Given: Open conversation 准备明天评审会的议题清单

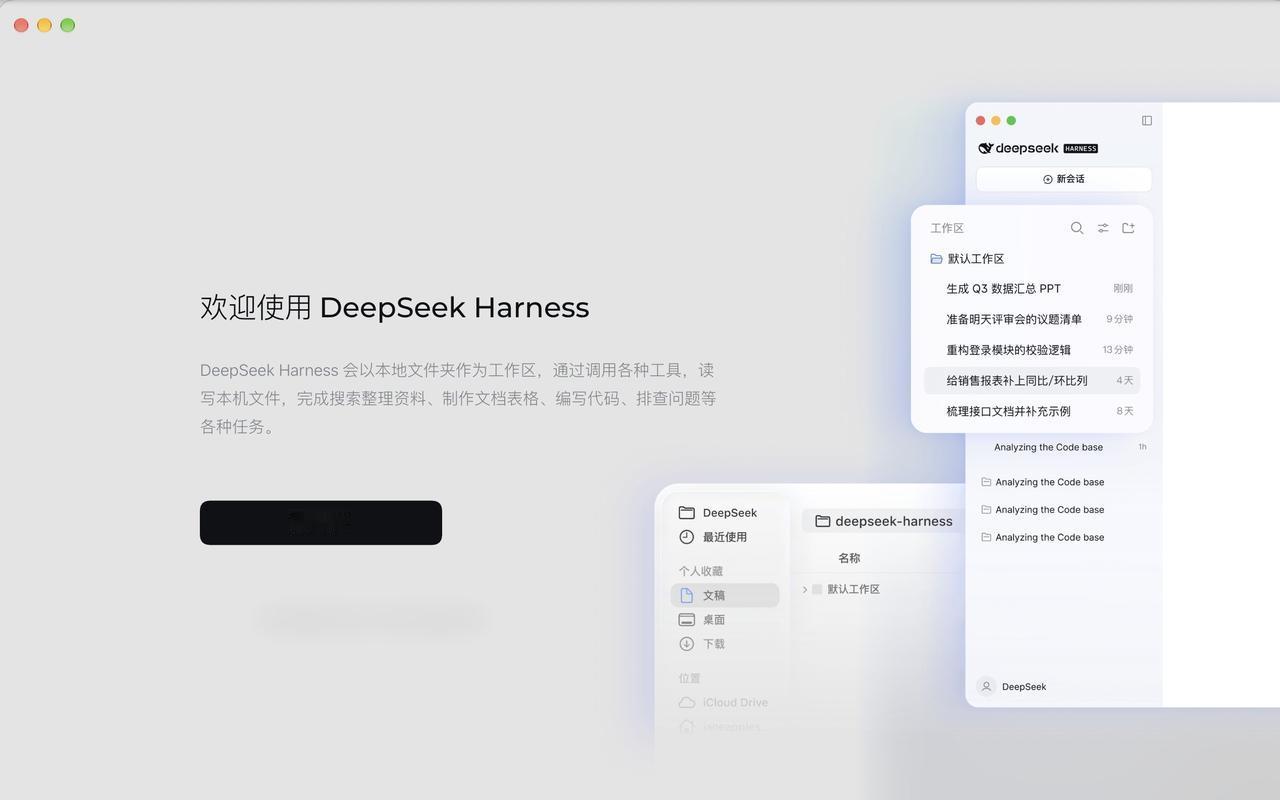Looking at the screenshot, I should [x=1032, y=319].
